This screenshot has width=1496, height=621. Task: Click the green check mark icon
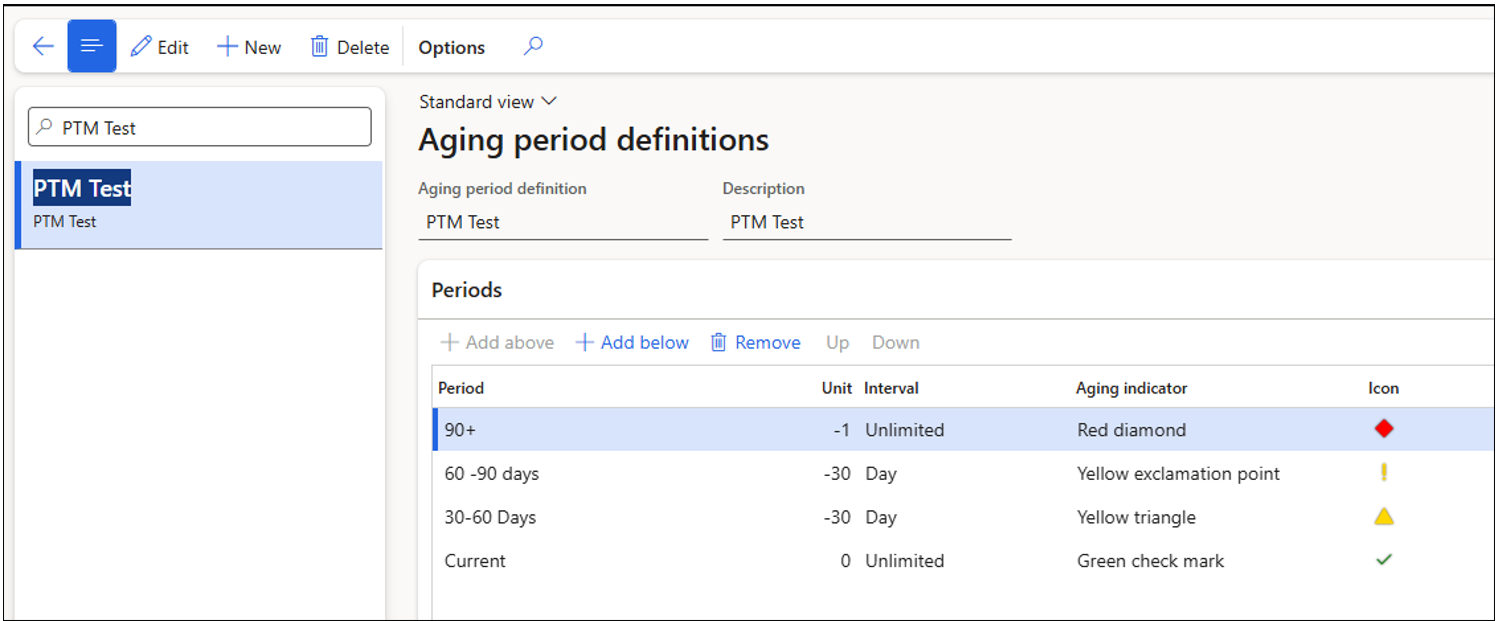pyautogui.click(x=1383, y=560)
